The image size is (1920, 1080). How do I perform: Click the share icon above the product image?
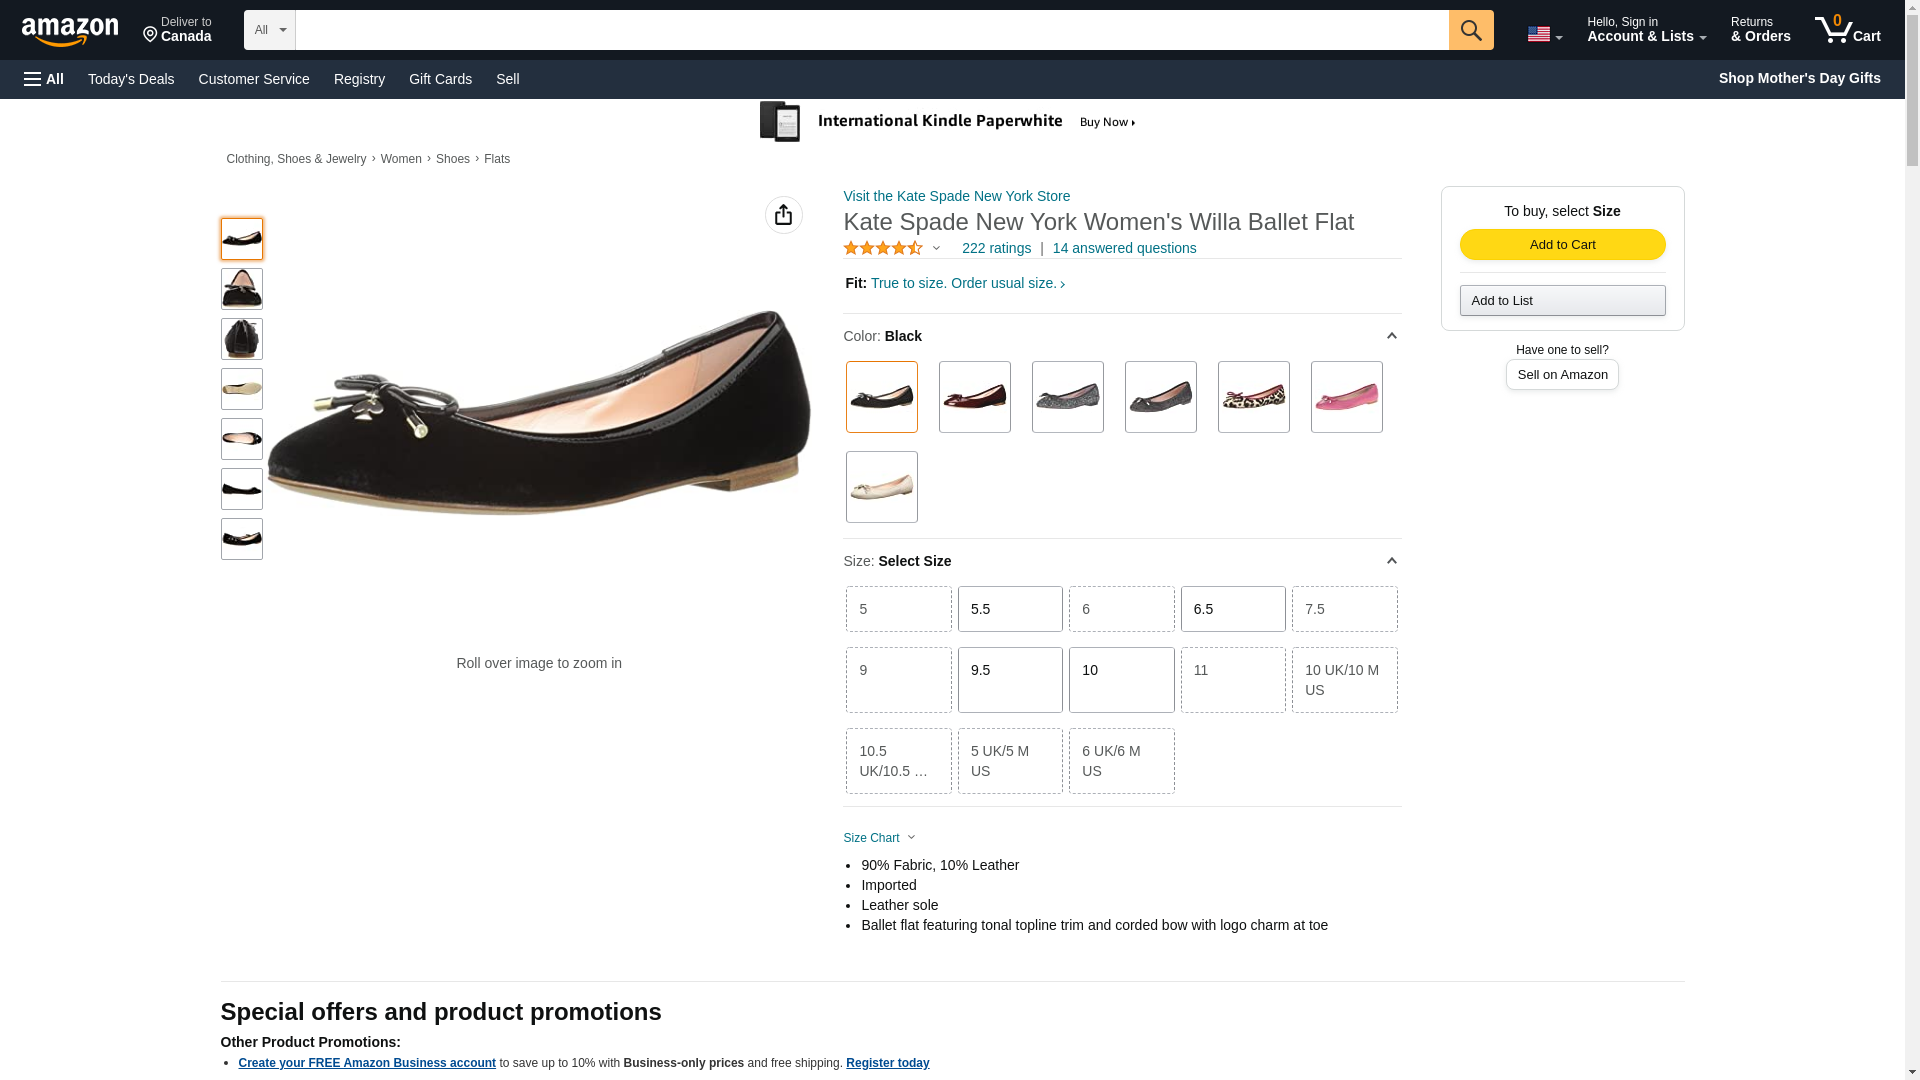[783, 215]
